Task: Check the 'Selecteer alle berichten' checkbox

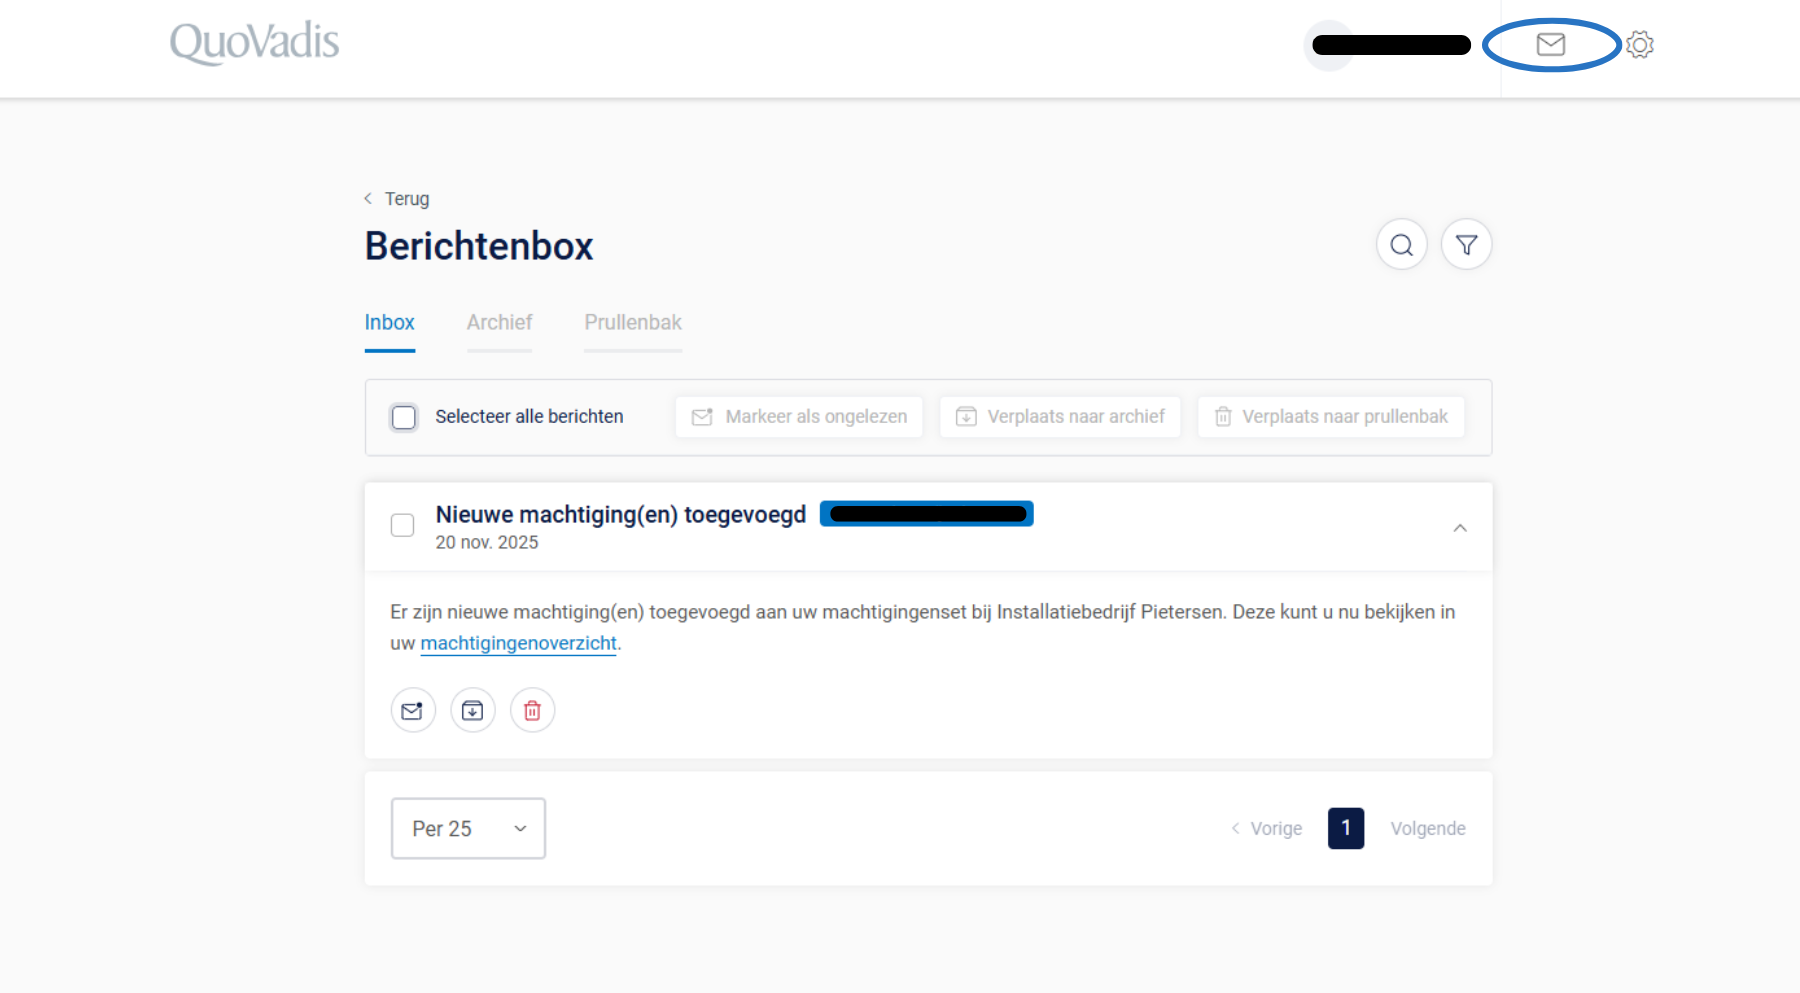Action: [x=404, y=417]
